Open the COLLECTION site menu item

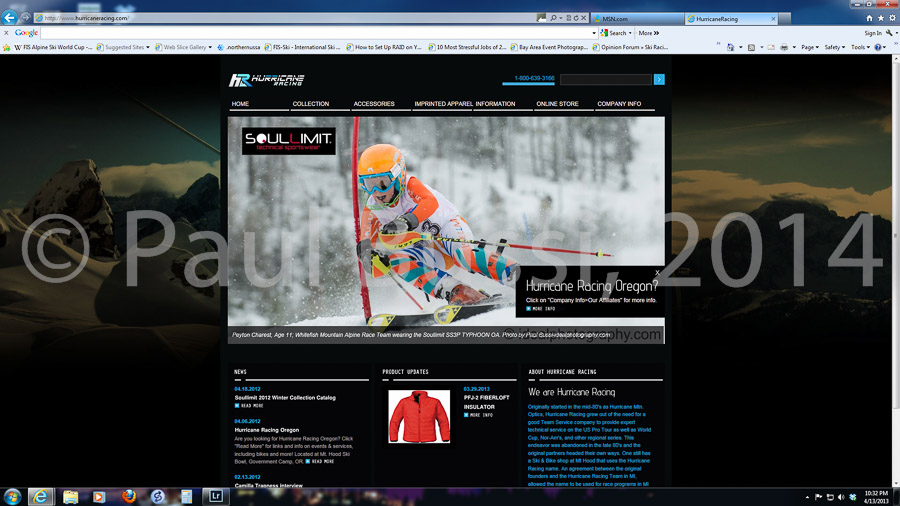pyautogui.click(x=311, y=104)
